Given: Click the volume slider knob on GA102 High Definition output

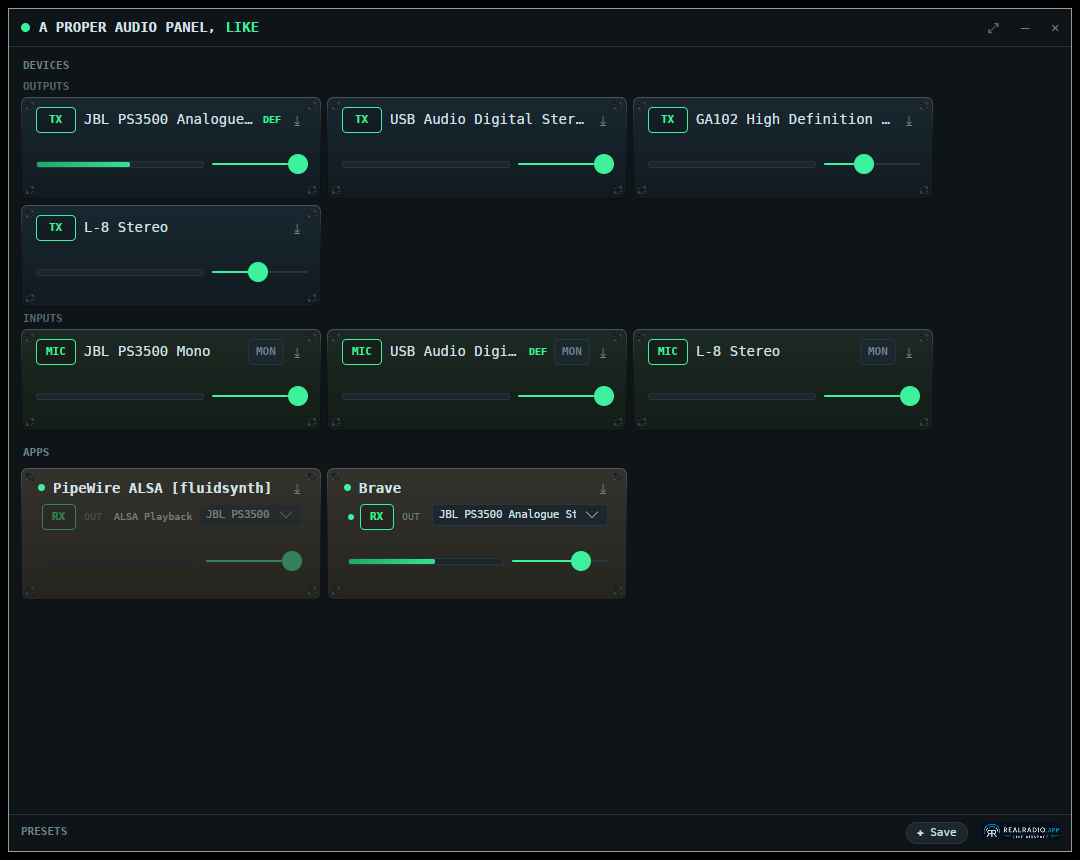Looking at the screenshot, I should click(864, 164).
